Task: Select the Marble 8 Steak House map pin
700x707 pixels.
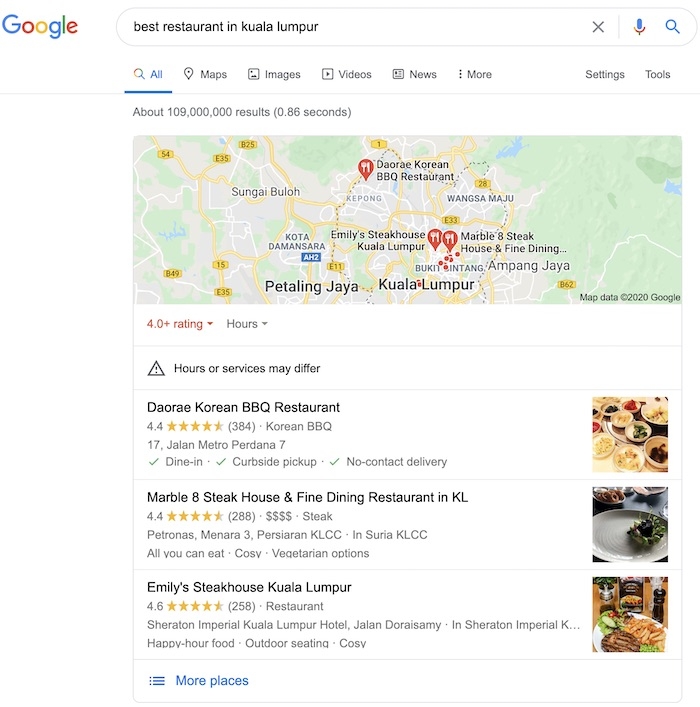Action: [450, 240]
